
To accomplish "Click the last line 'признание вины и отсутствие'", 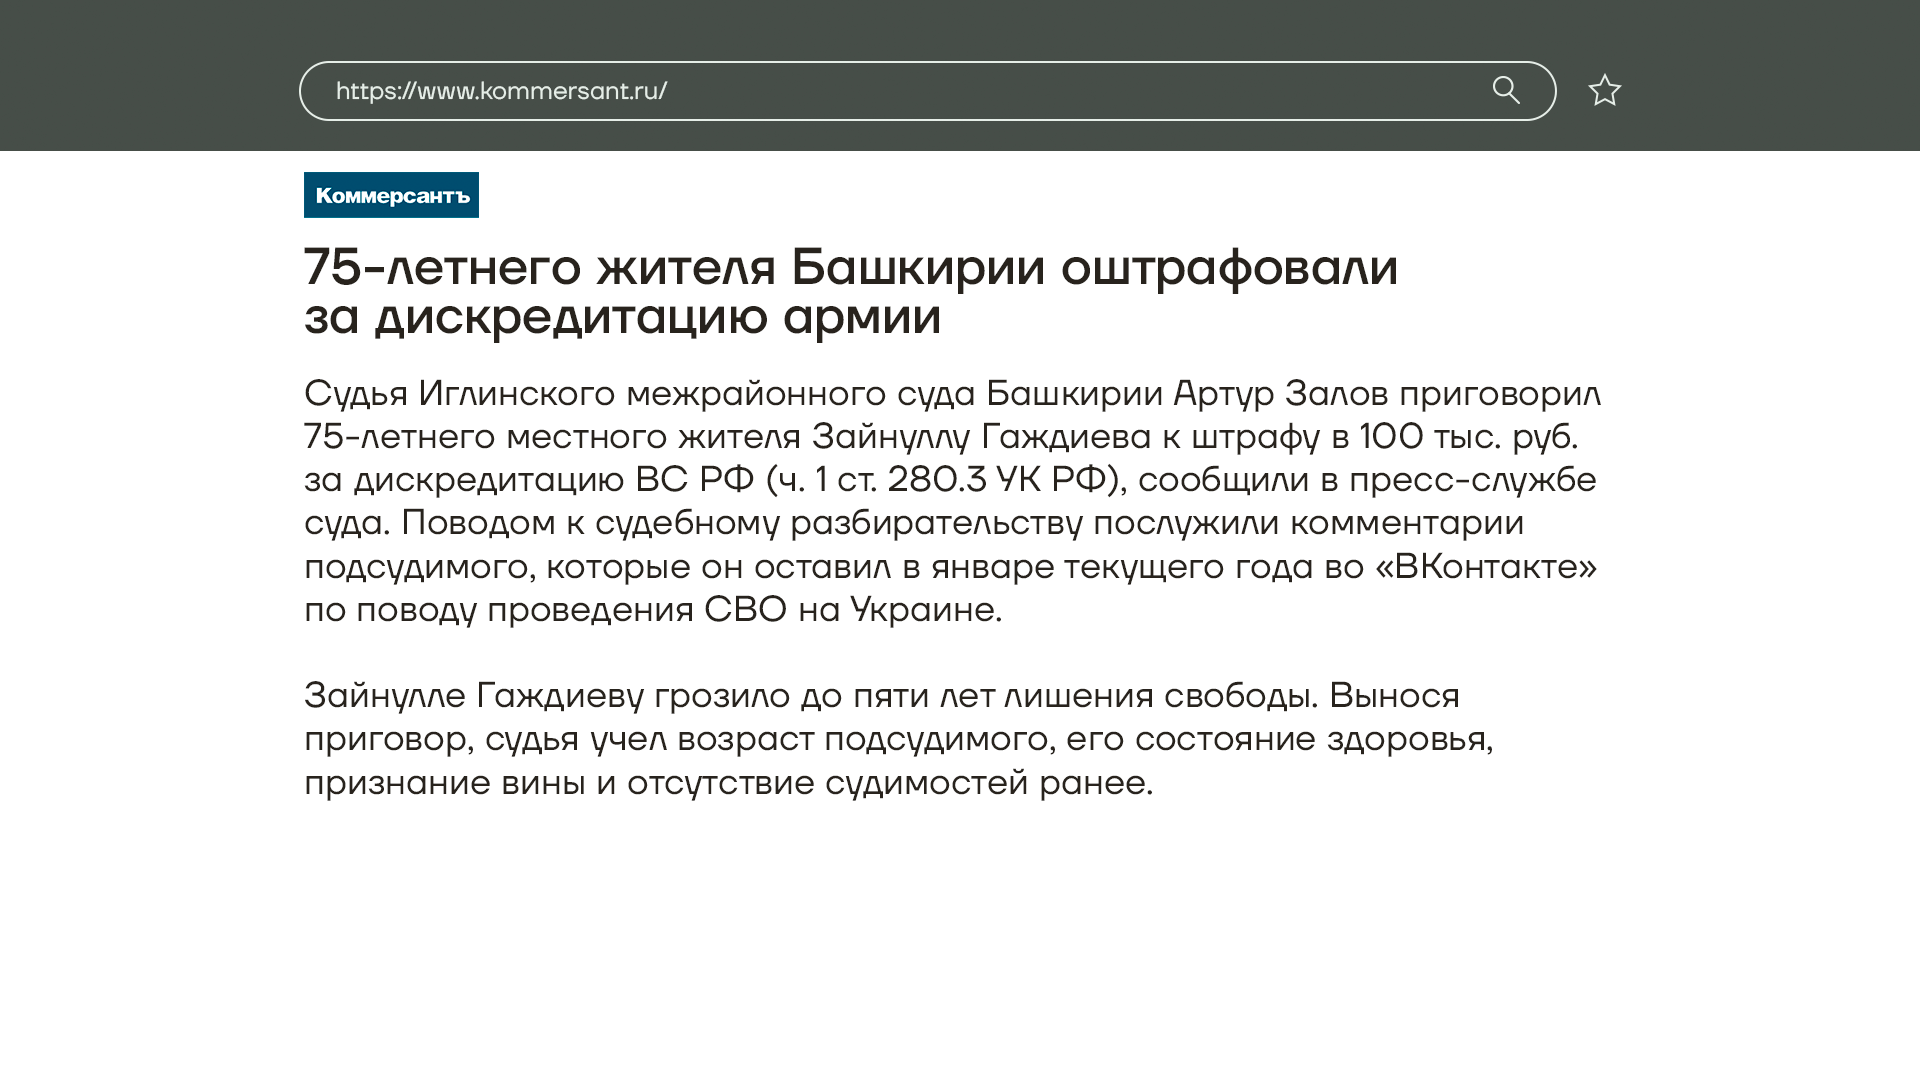I will [x=559, y=782].
